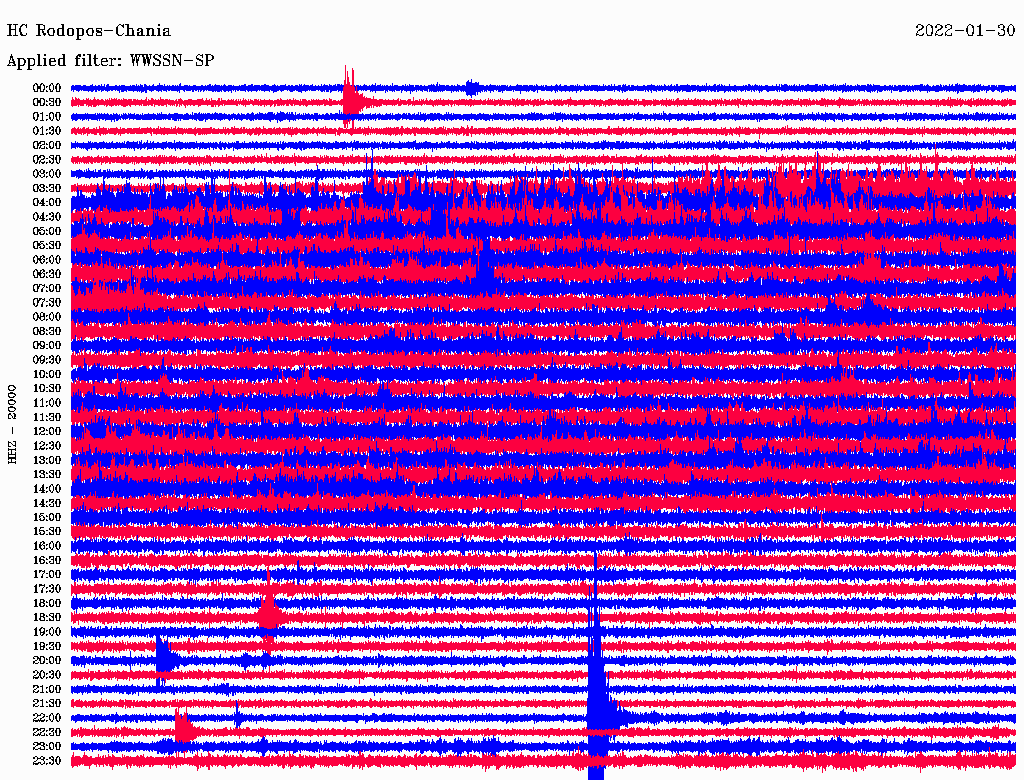Click the HHZ - 20000 axis label
Screen dimensions: 1024x780
click(x=12, y=424)
